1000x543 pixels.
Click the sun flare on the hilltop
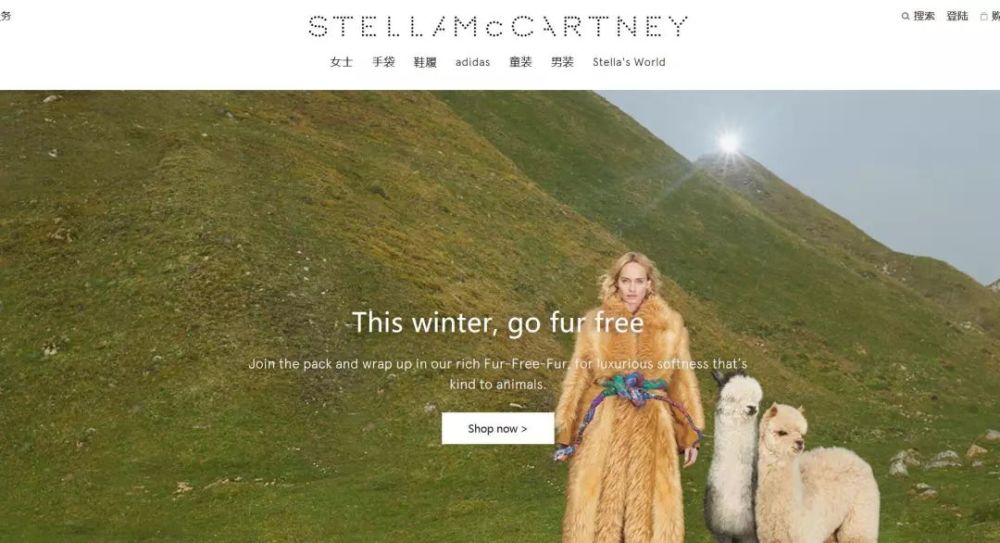click(729, 143)
